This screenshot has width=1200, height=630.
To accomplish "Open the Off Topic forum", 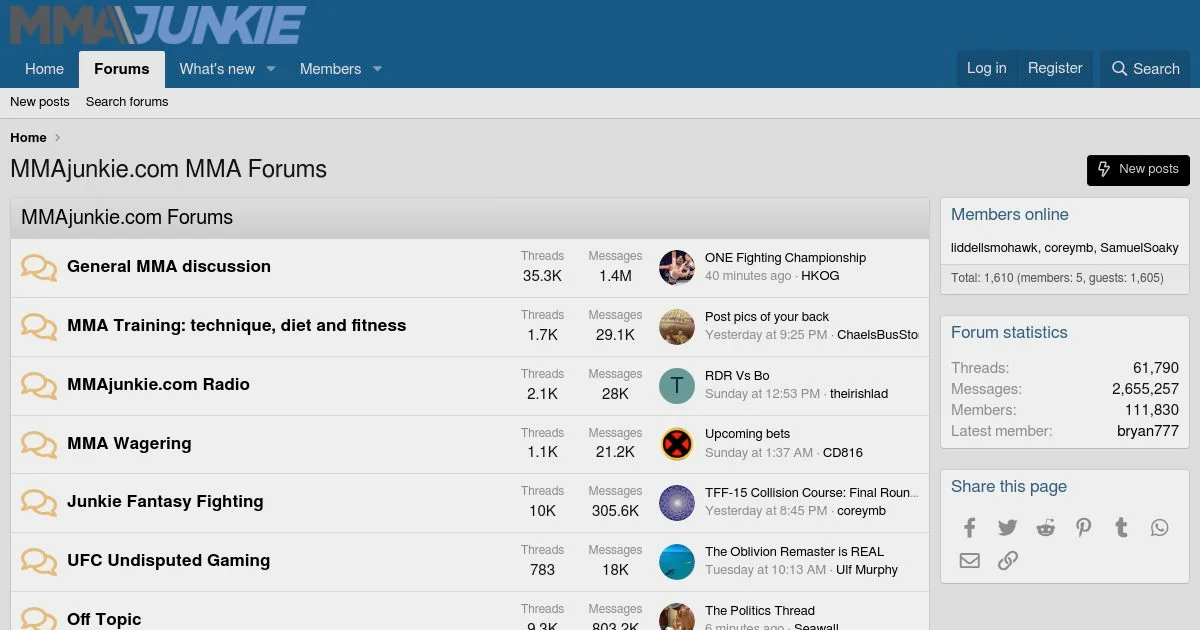I will [104, 620].
